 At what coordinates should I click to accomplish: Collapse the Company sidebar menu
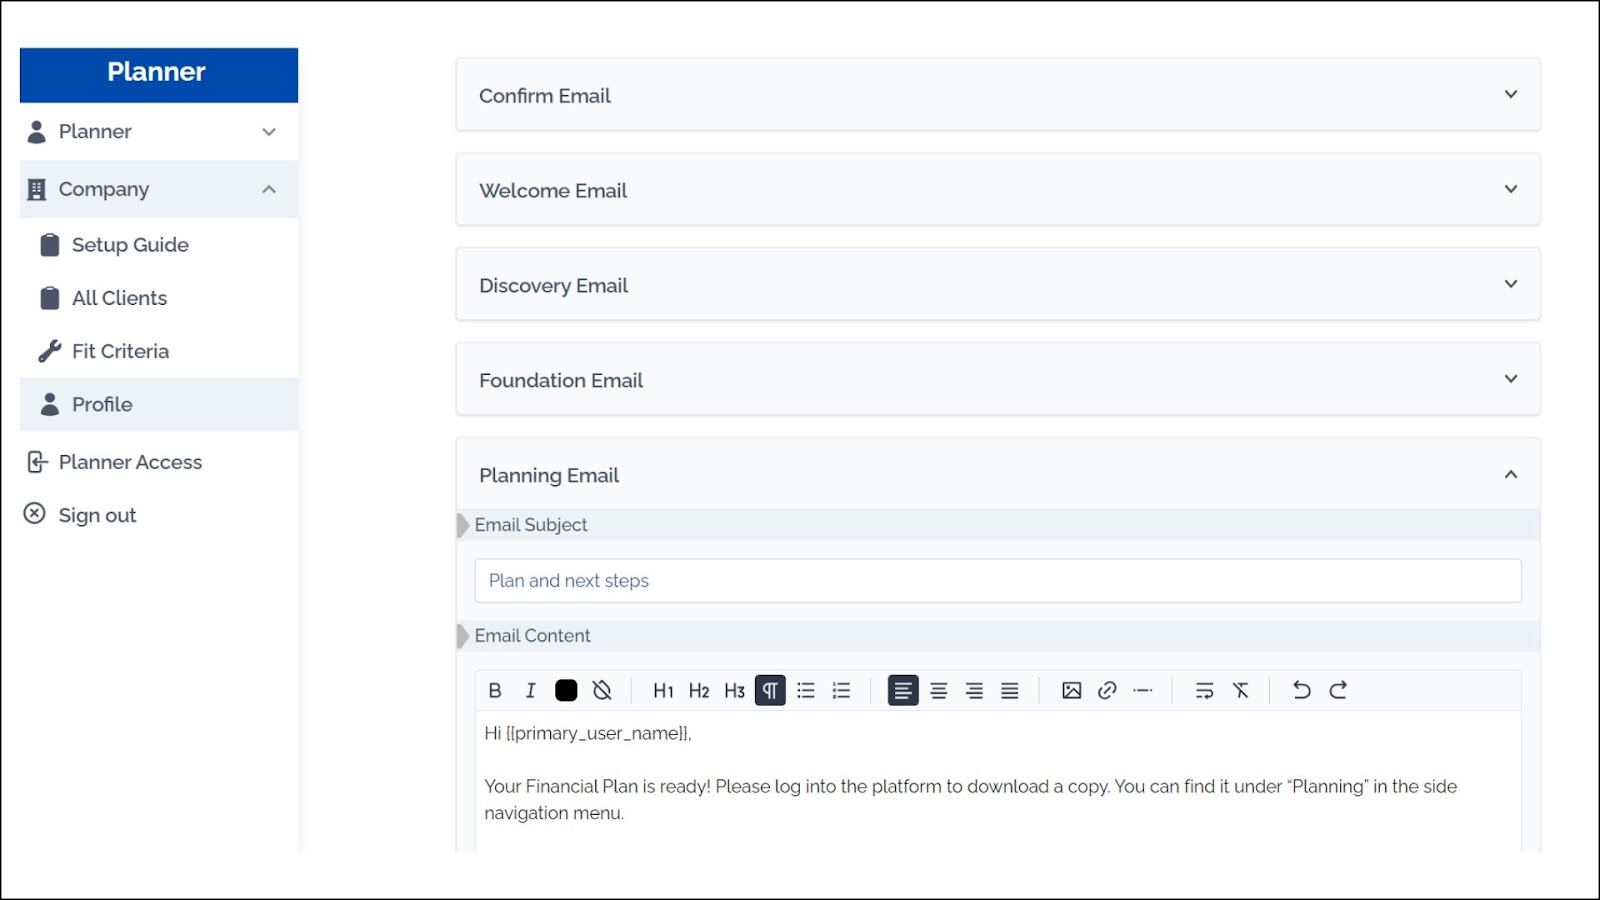pos(159,189)
